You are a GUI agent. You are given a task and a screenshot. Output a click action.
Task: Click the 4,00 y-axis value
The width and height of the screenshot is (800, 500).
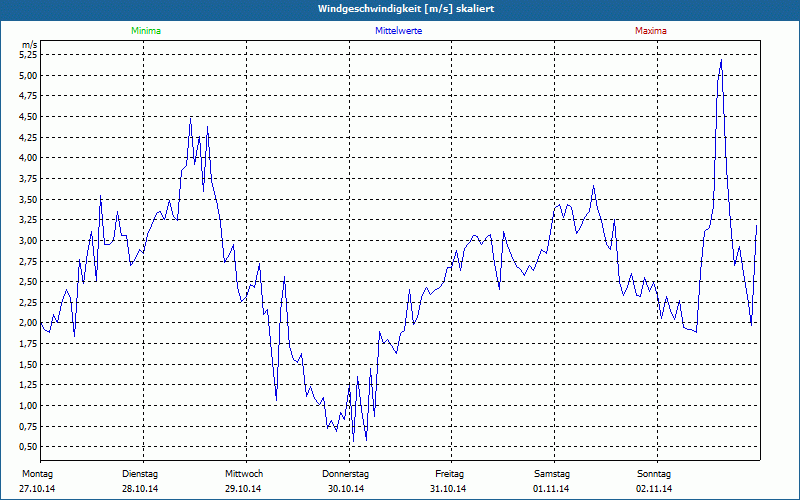pyautogui.click(x=29, y=158)
